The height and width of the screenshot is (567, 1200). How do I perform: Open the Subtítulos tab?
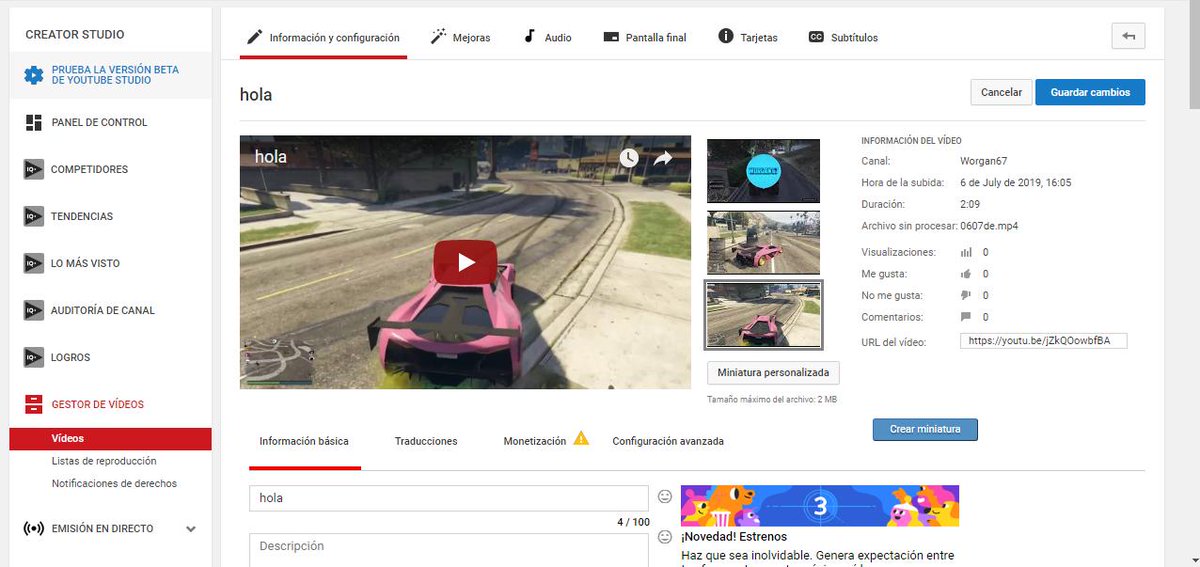pos(843,38)
